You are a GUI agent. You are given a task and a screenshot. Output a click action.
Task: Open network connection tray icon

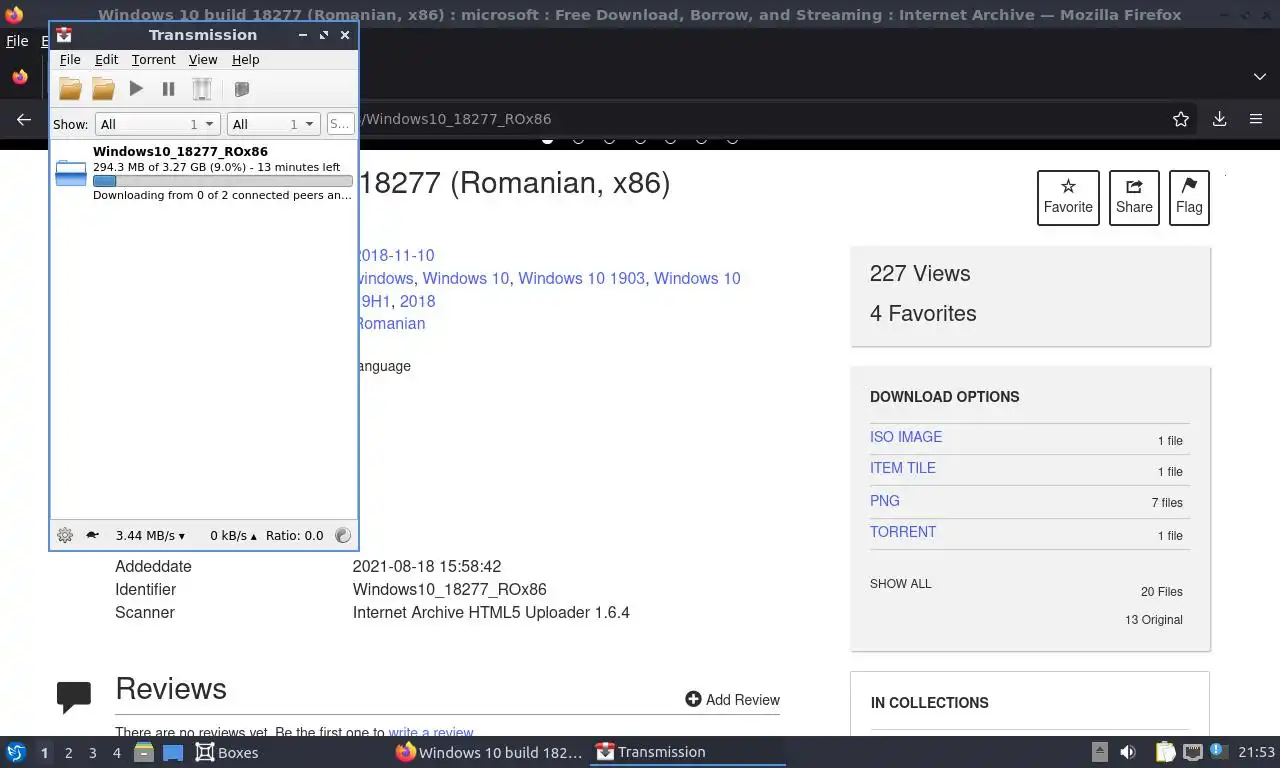point(1192,752)
